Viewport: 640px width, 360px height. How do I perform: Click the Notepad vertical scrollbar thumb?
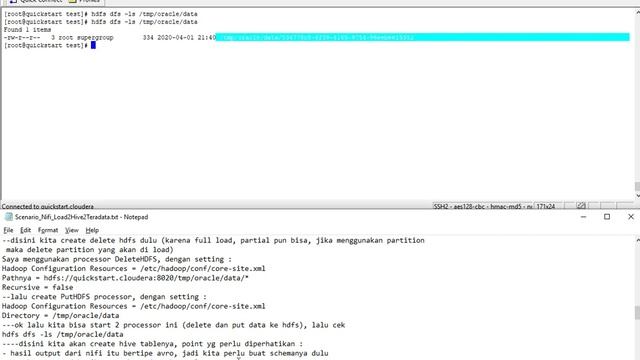[x=637, y=313]
